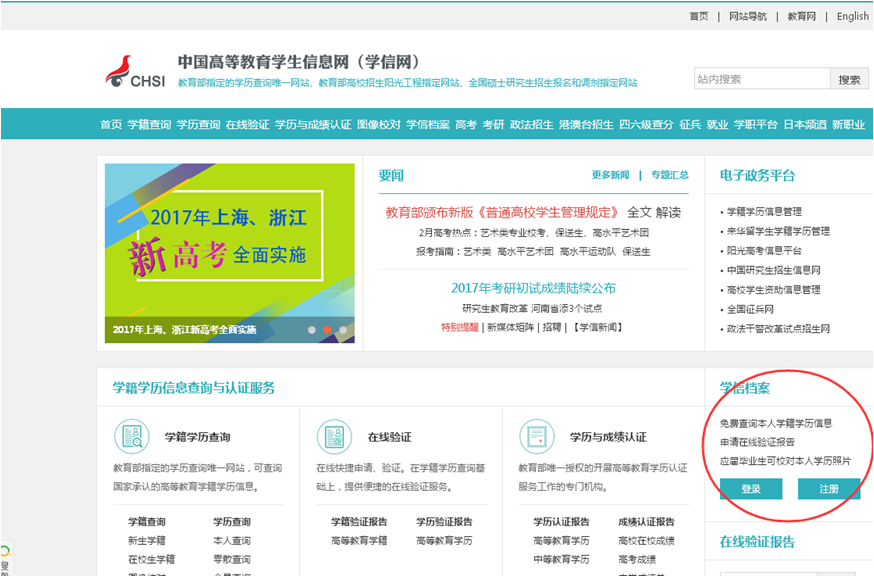Open the 学历与成绩认证 service icon
The width and height of the screenshot is (874, 577).
pyautogui.click(x=537, y=437)
